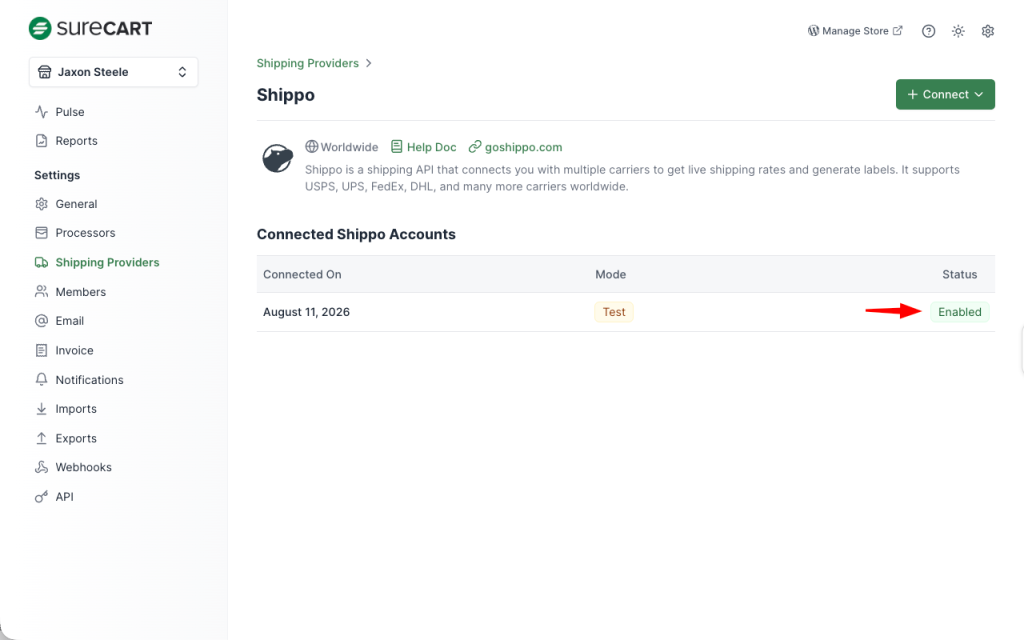The image size is (1024, 640).
Task: Click the Processors card icon
Action: click(x=41, y=232)
